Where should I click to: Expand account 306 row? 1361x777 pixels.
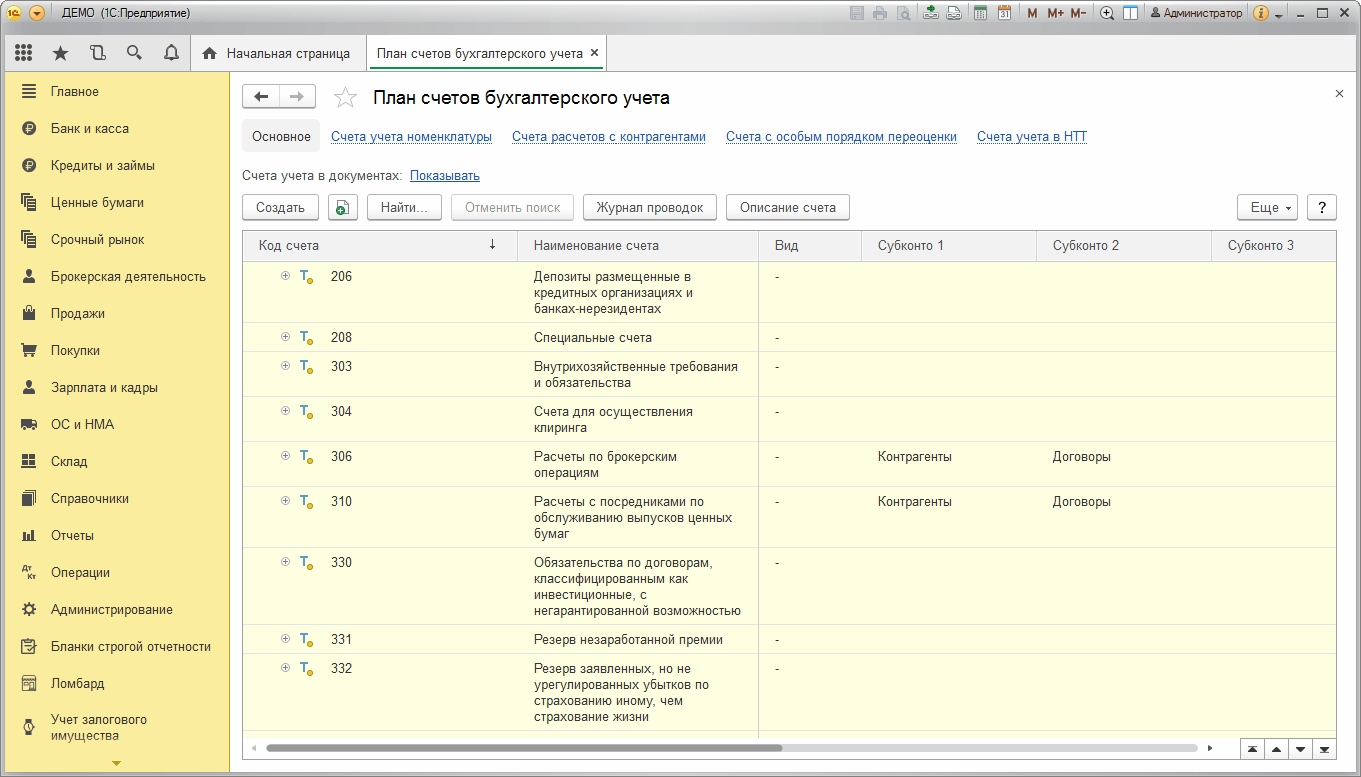click(x=285, y=456)
